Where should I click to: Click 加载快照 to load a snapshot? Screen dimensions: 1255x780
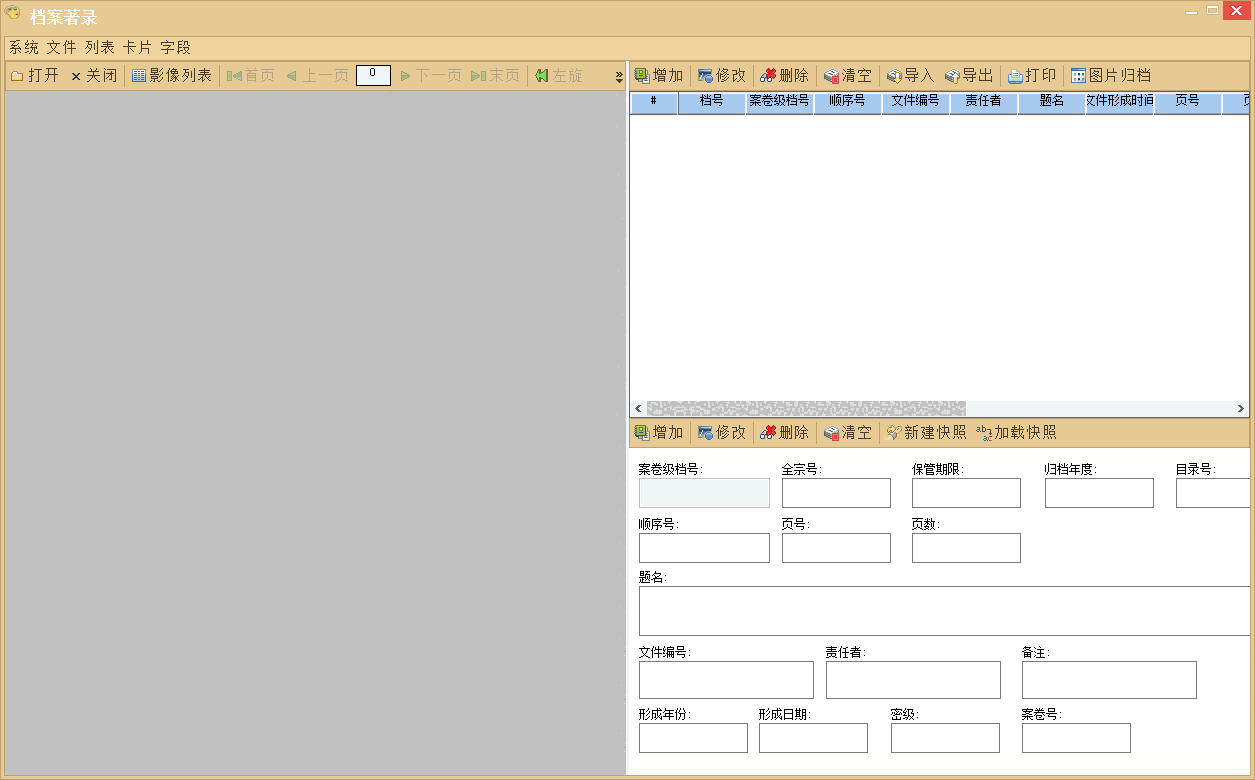(x=1016, y=433)
